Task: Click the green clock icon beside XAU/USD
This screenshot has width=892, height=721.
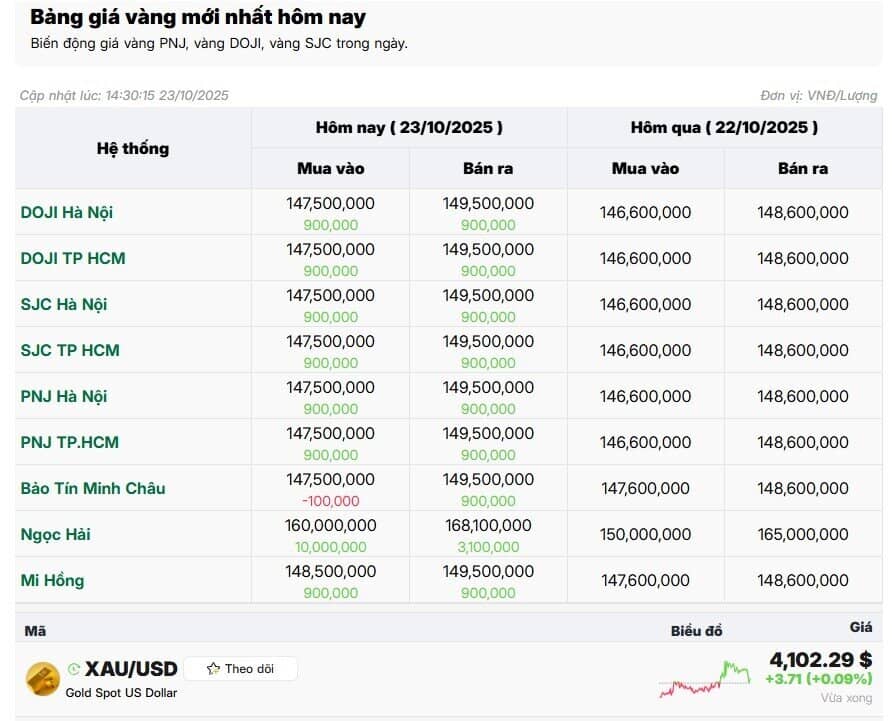Action: [73, 669]
